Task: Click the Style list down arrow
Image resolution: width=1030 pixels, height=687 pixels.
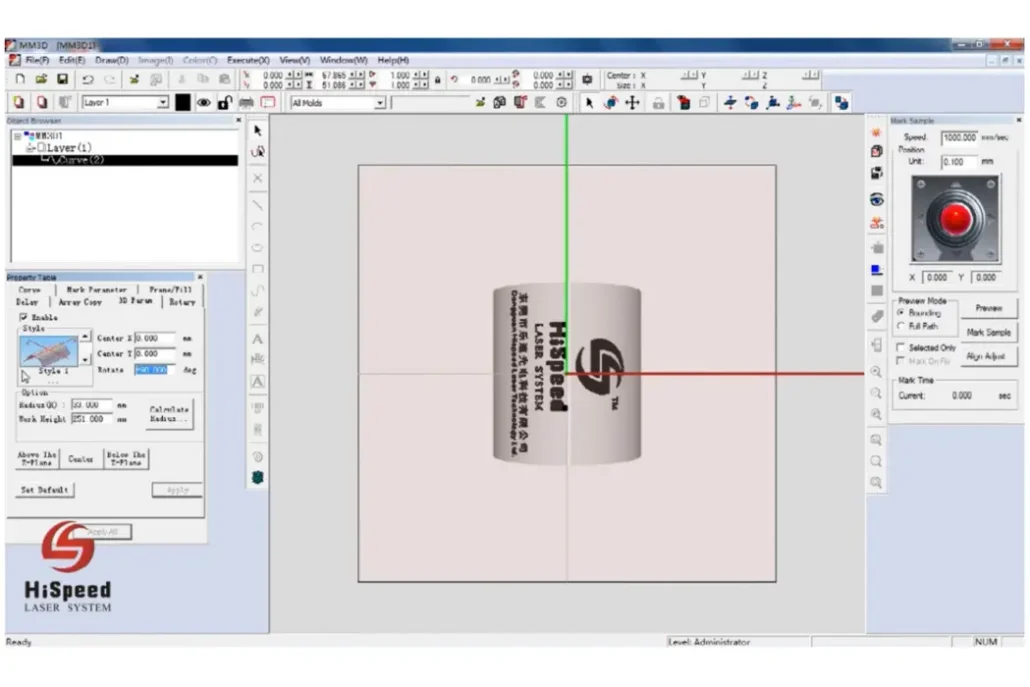Action: tap(85, 360)
